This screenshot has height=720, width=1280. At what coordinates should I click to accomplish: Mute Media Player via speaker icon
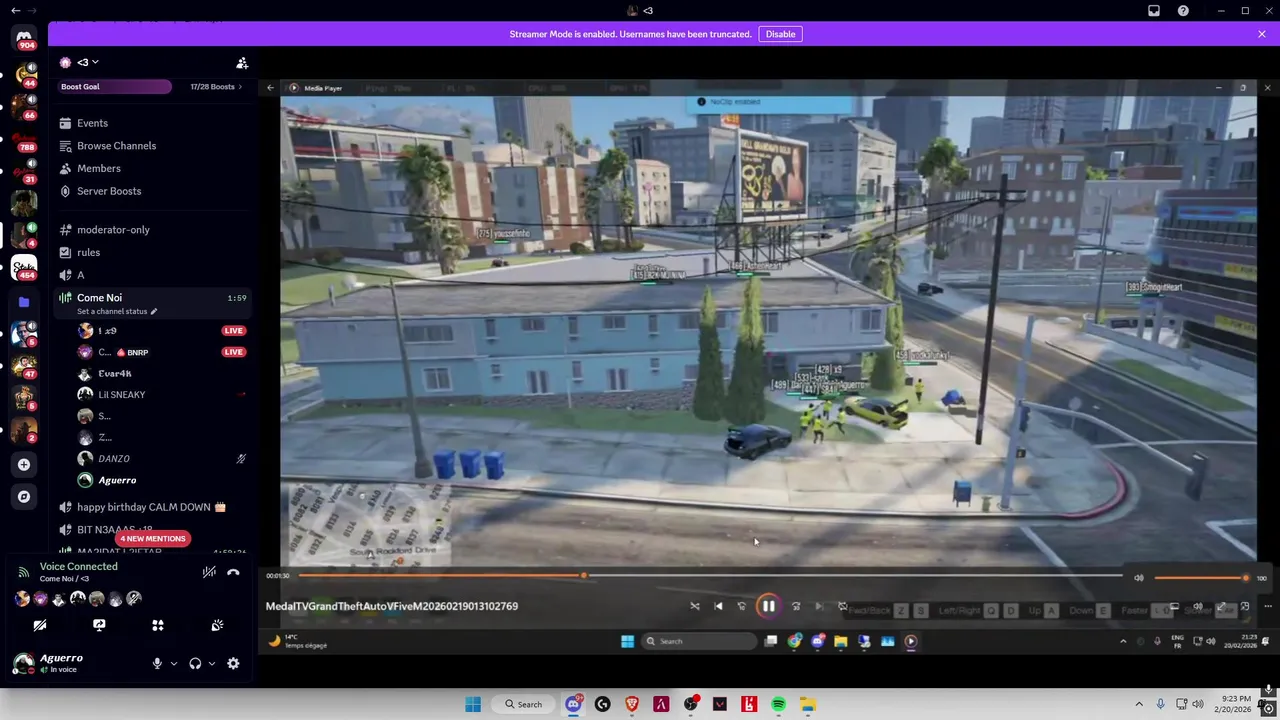(x=1139, y=578)
